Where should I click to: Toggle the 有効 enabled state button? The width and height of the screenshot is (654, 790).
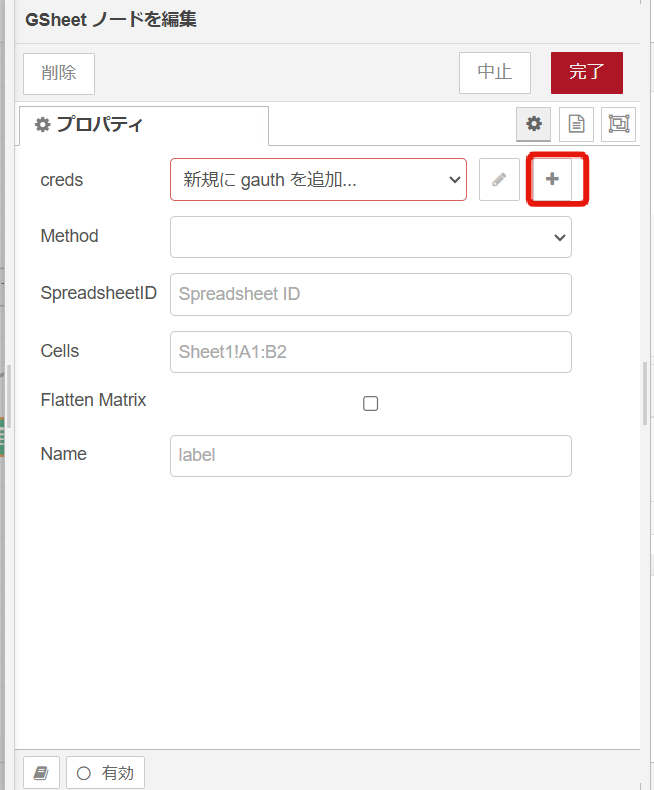[105, 772]
